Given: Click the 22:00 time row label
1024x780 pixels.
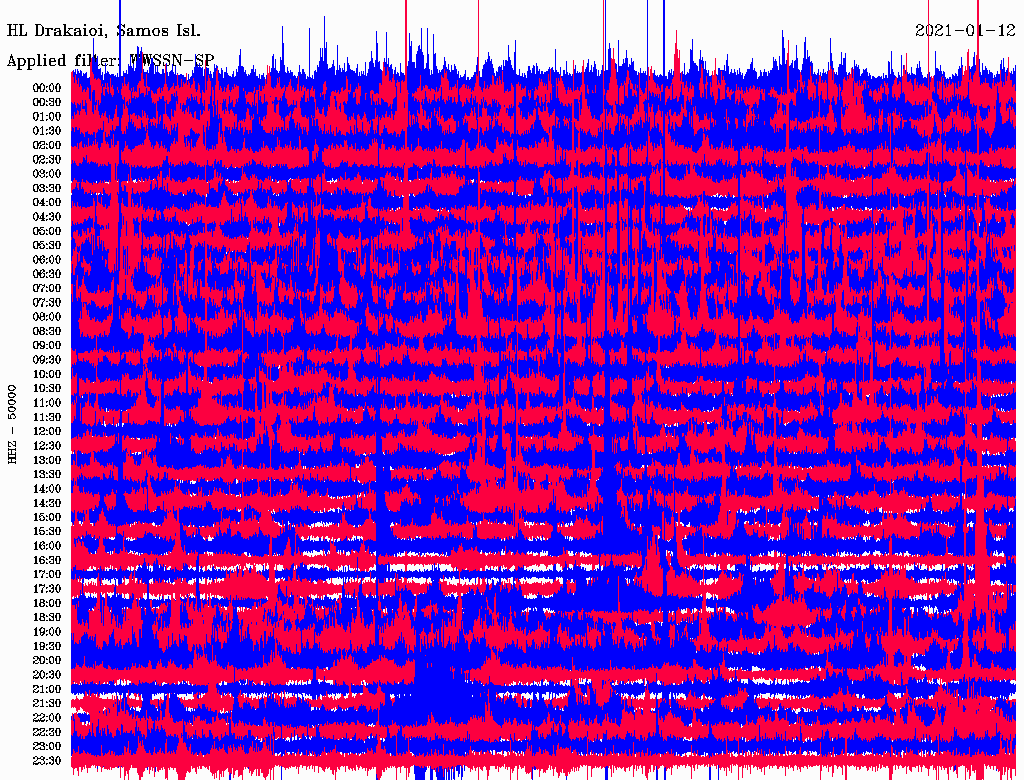Looking at the screenshot, I should [47, 718].
